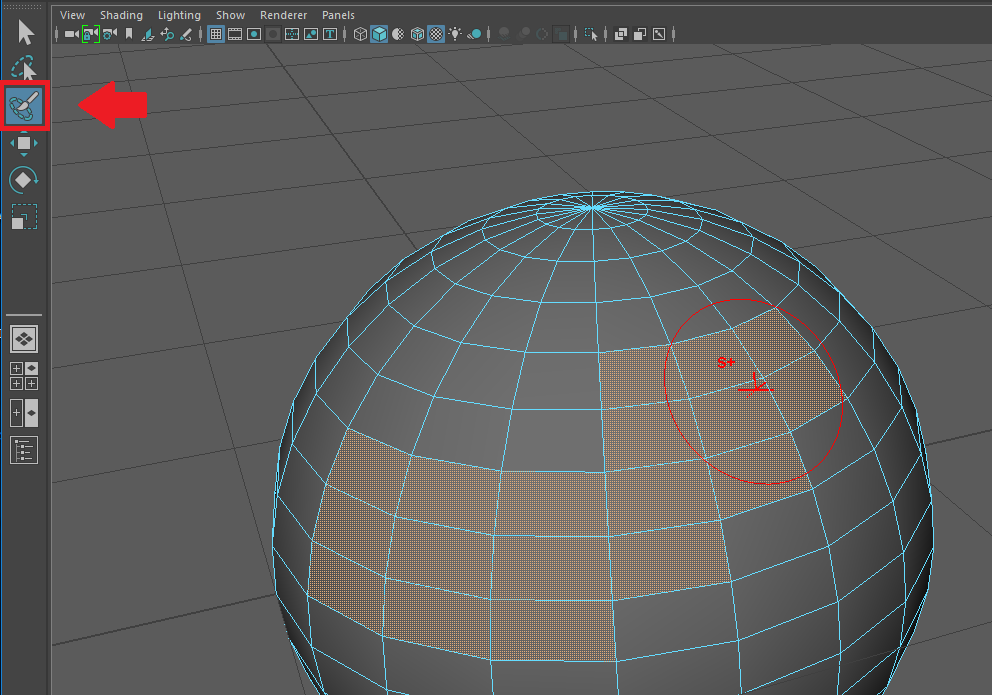Pick the Scale tool
Viewport: 992px width, 695px height.
coord(24,216)
